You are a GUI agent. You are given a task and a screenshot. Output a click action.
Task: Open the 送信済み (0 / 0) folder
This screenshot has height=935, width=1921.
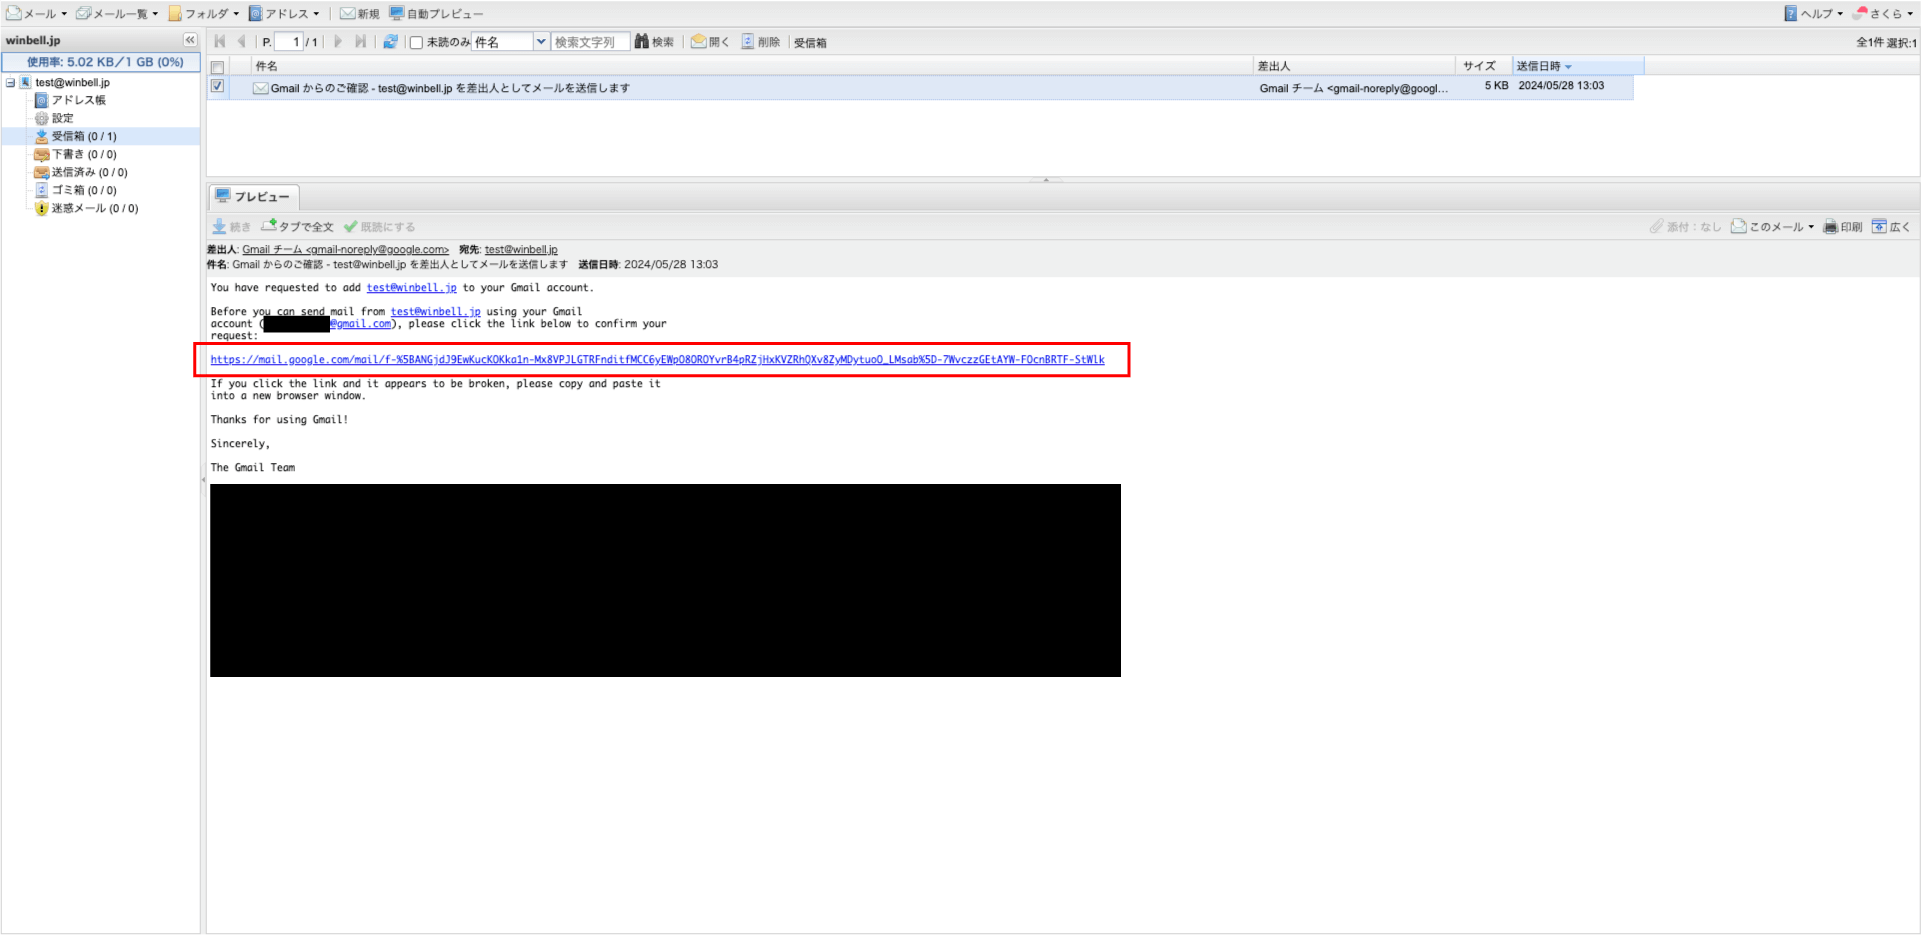coord(89,172)
